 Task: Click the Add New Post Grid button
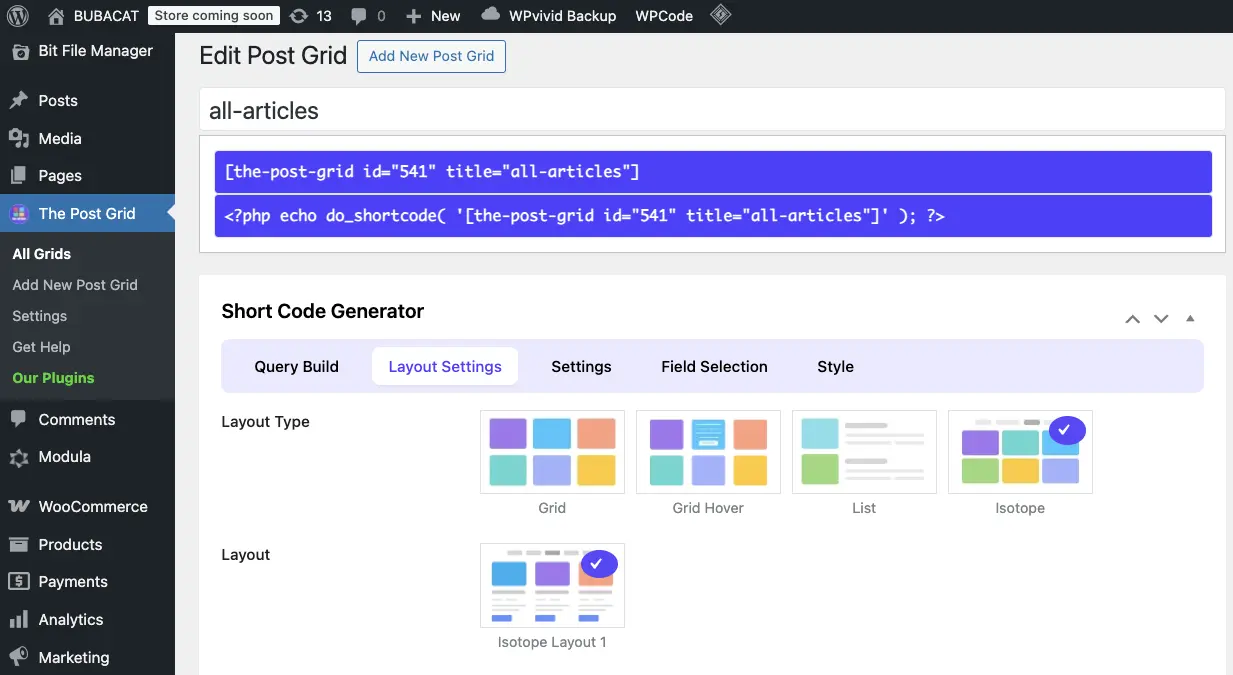(x=431, y=56)
